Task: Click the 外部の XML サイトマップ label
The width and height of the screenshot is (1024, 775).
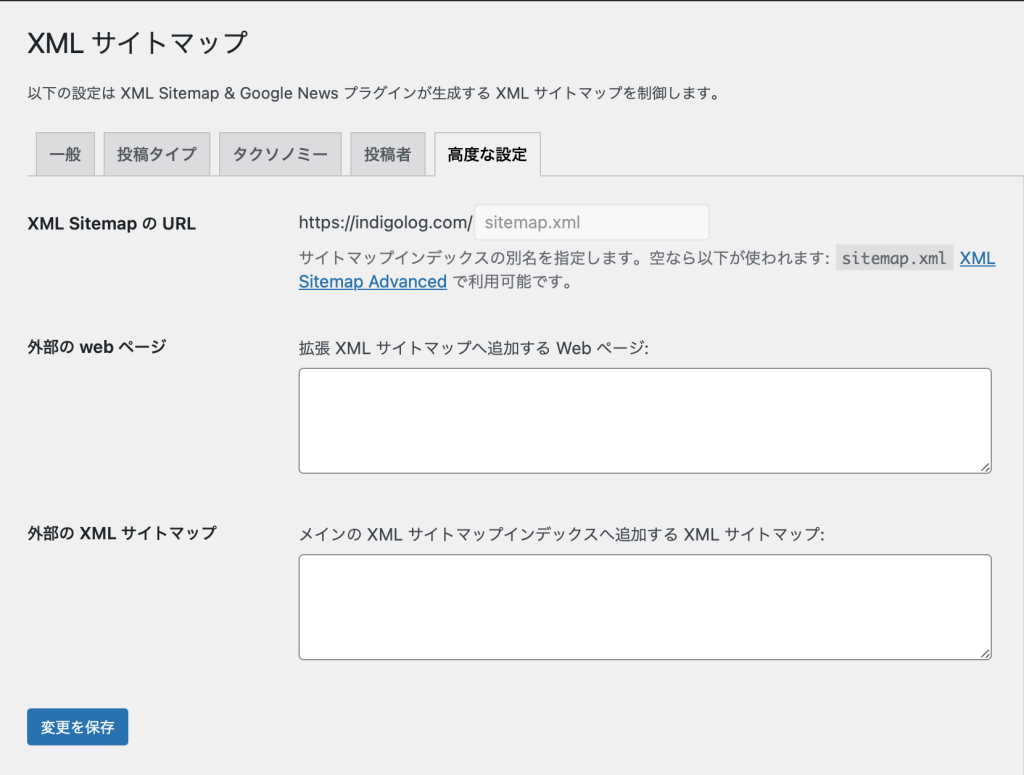Action: pos(122,533)
